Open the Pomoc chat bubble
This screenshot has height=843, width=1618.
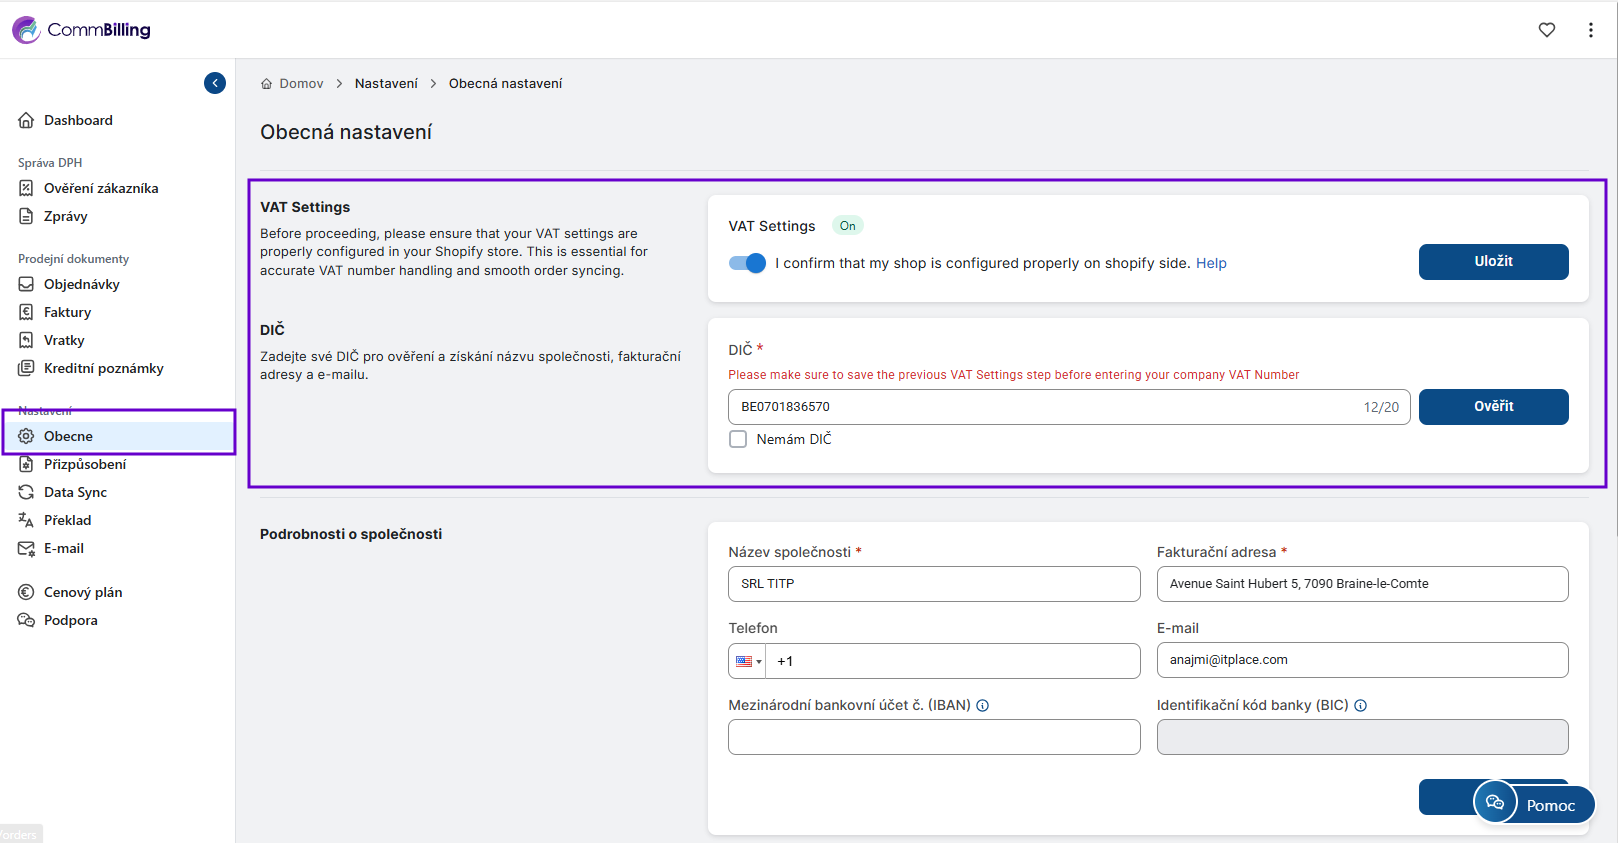coord(1534,803)
